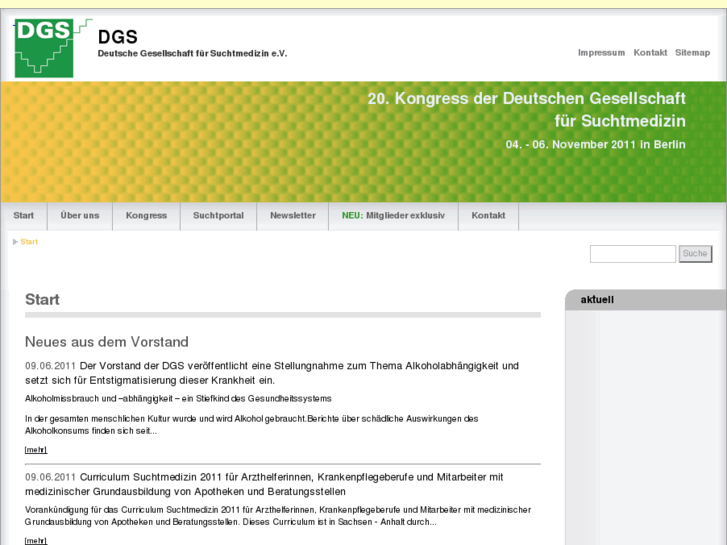Open [mehr] under the Curriculum article

[x=36, y=541]
